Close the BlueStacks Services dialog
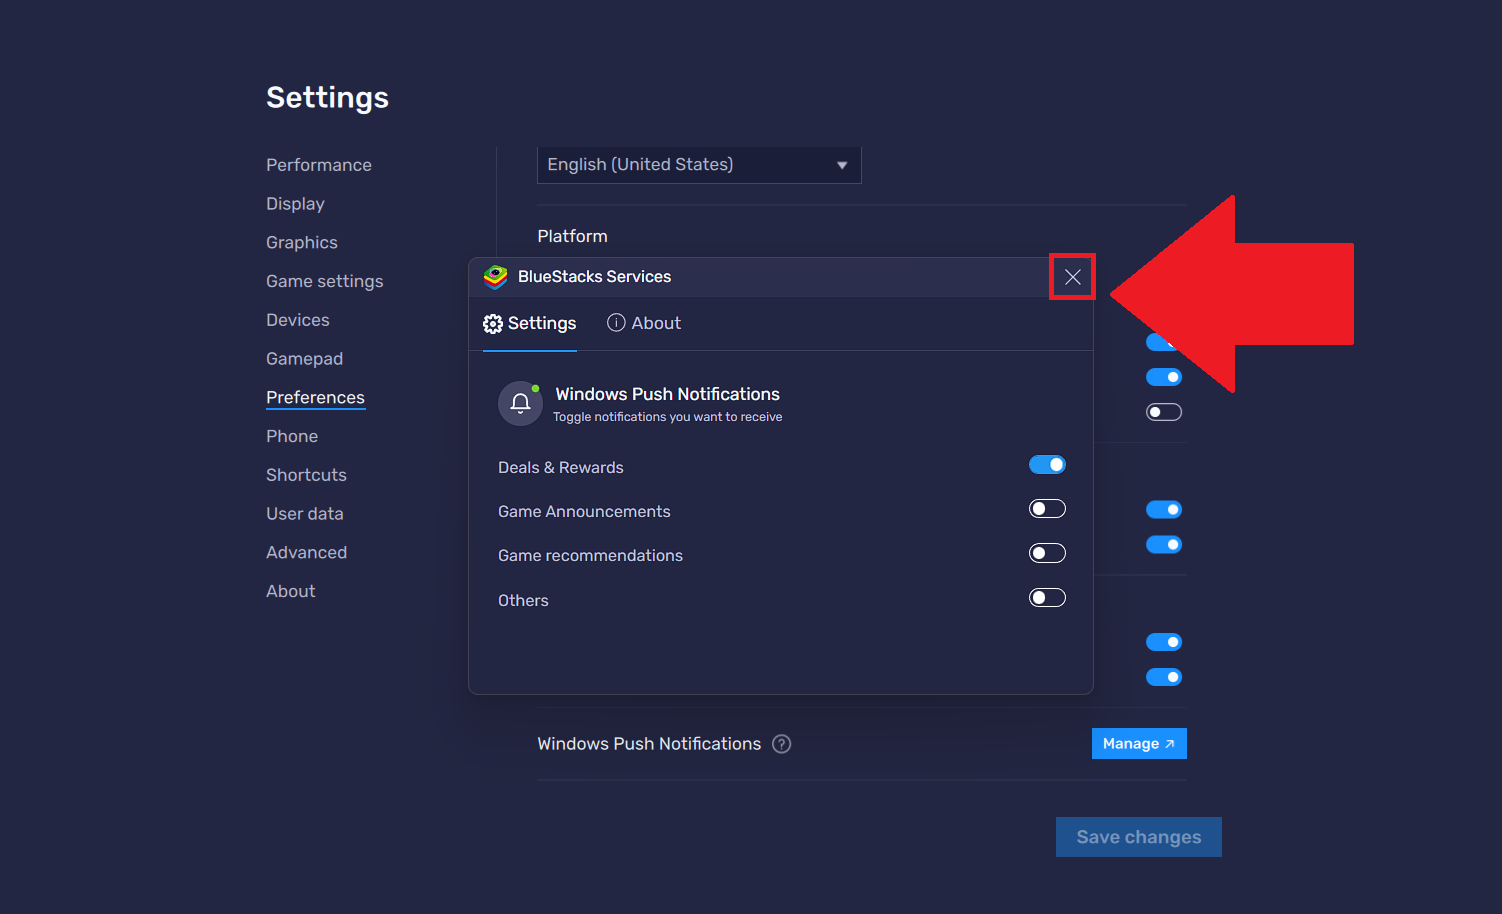The height and width of the screenshot is (914, 1502). (x=1072, y=277)
